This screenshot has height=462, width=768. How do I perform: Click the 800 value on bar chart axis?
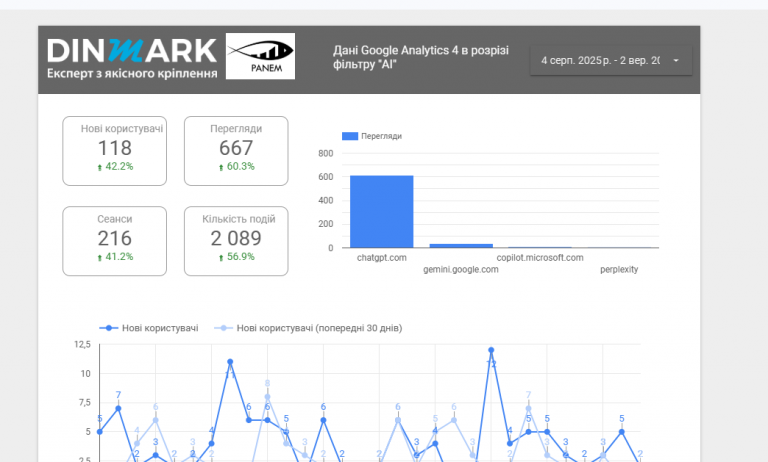[326, 153]
